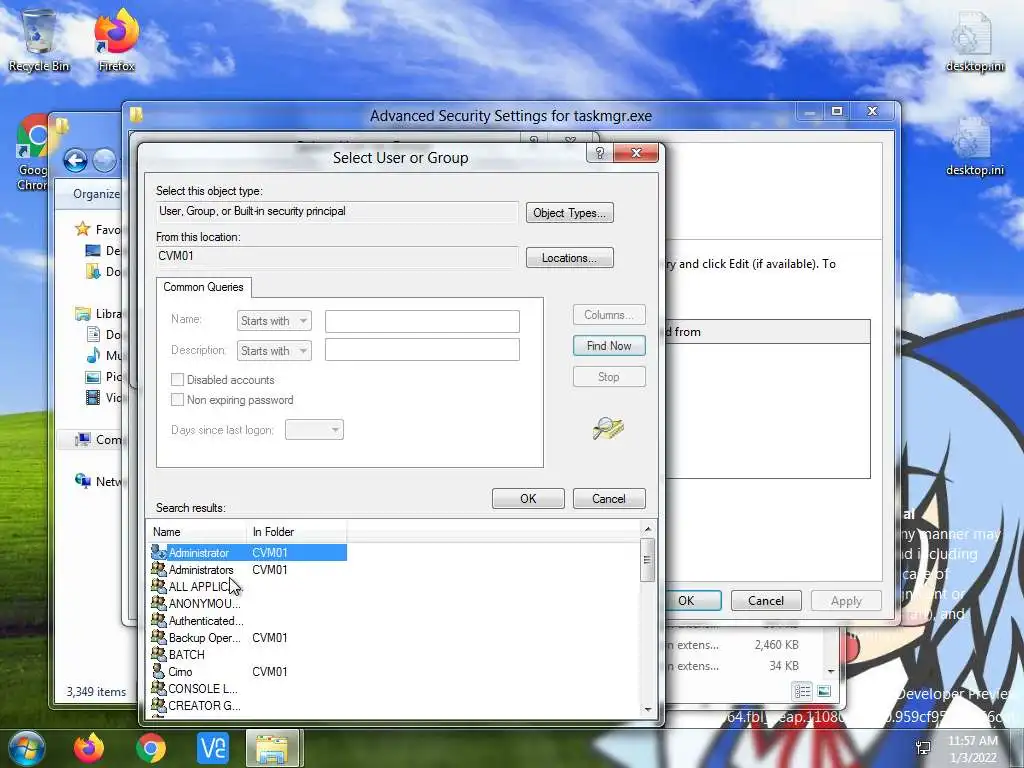Click OK in Advanced Security Settings window
This screenshot has width=1024, height=768.
692,600
